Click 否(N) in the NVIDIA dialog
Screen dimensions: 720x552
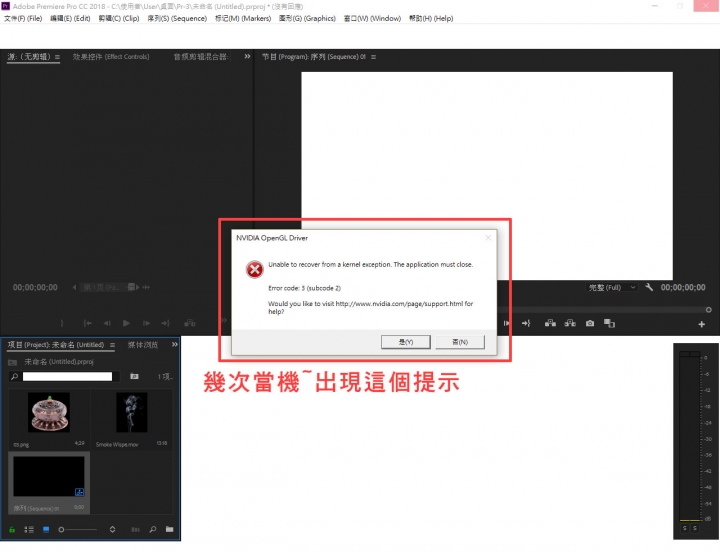tap(460, 342)
